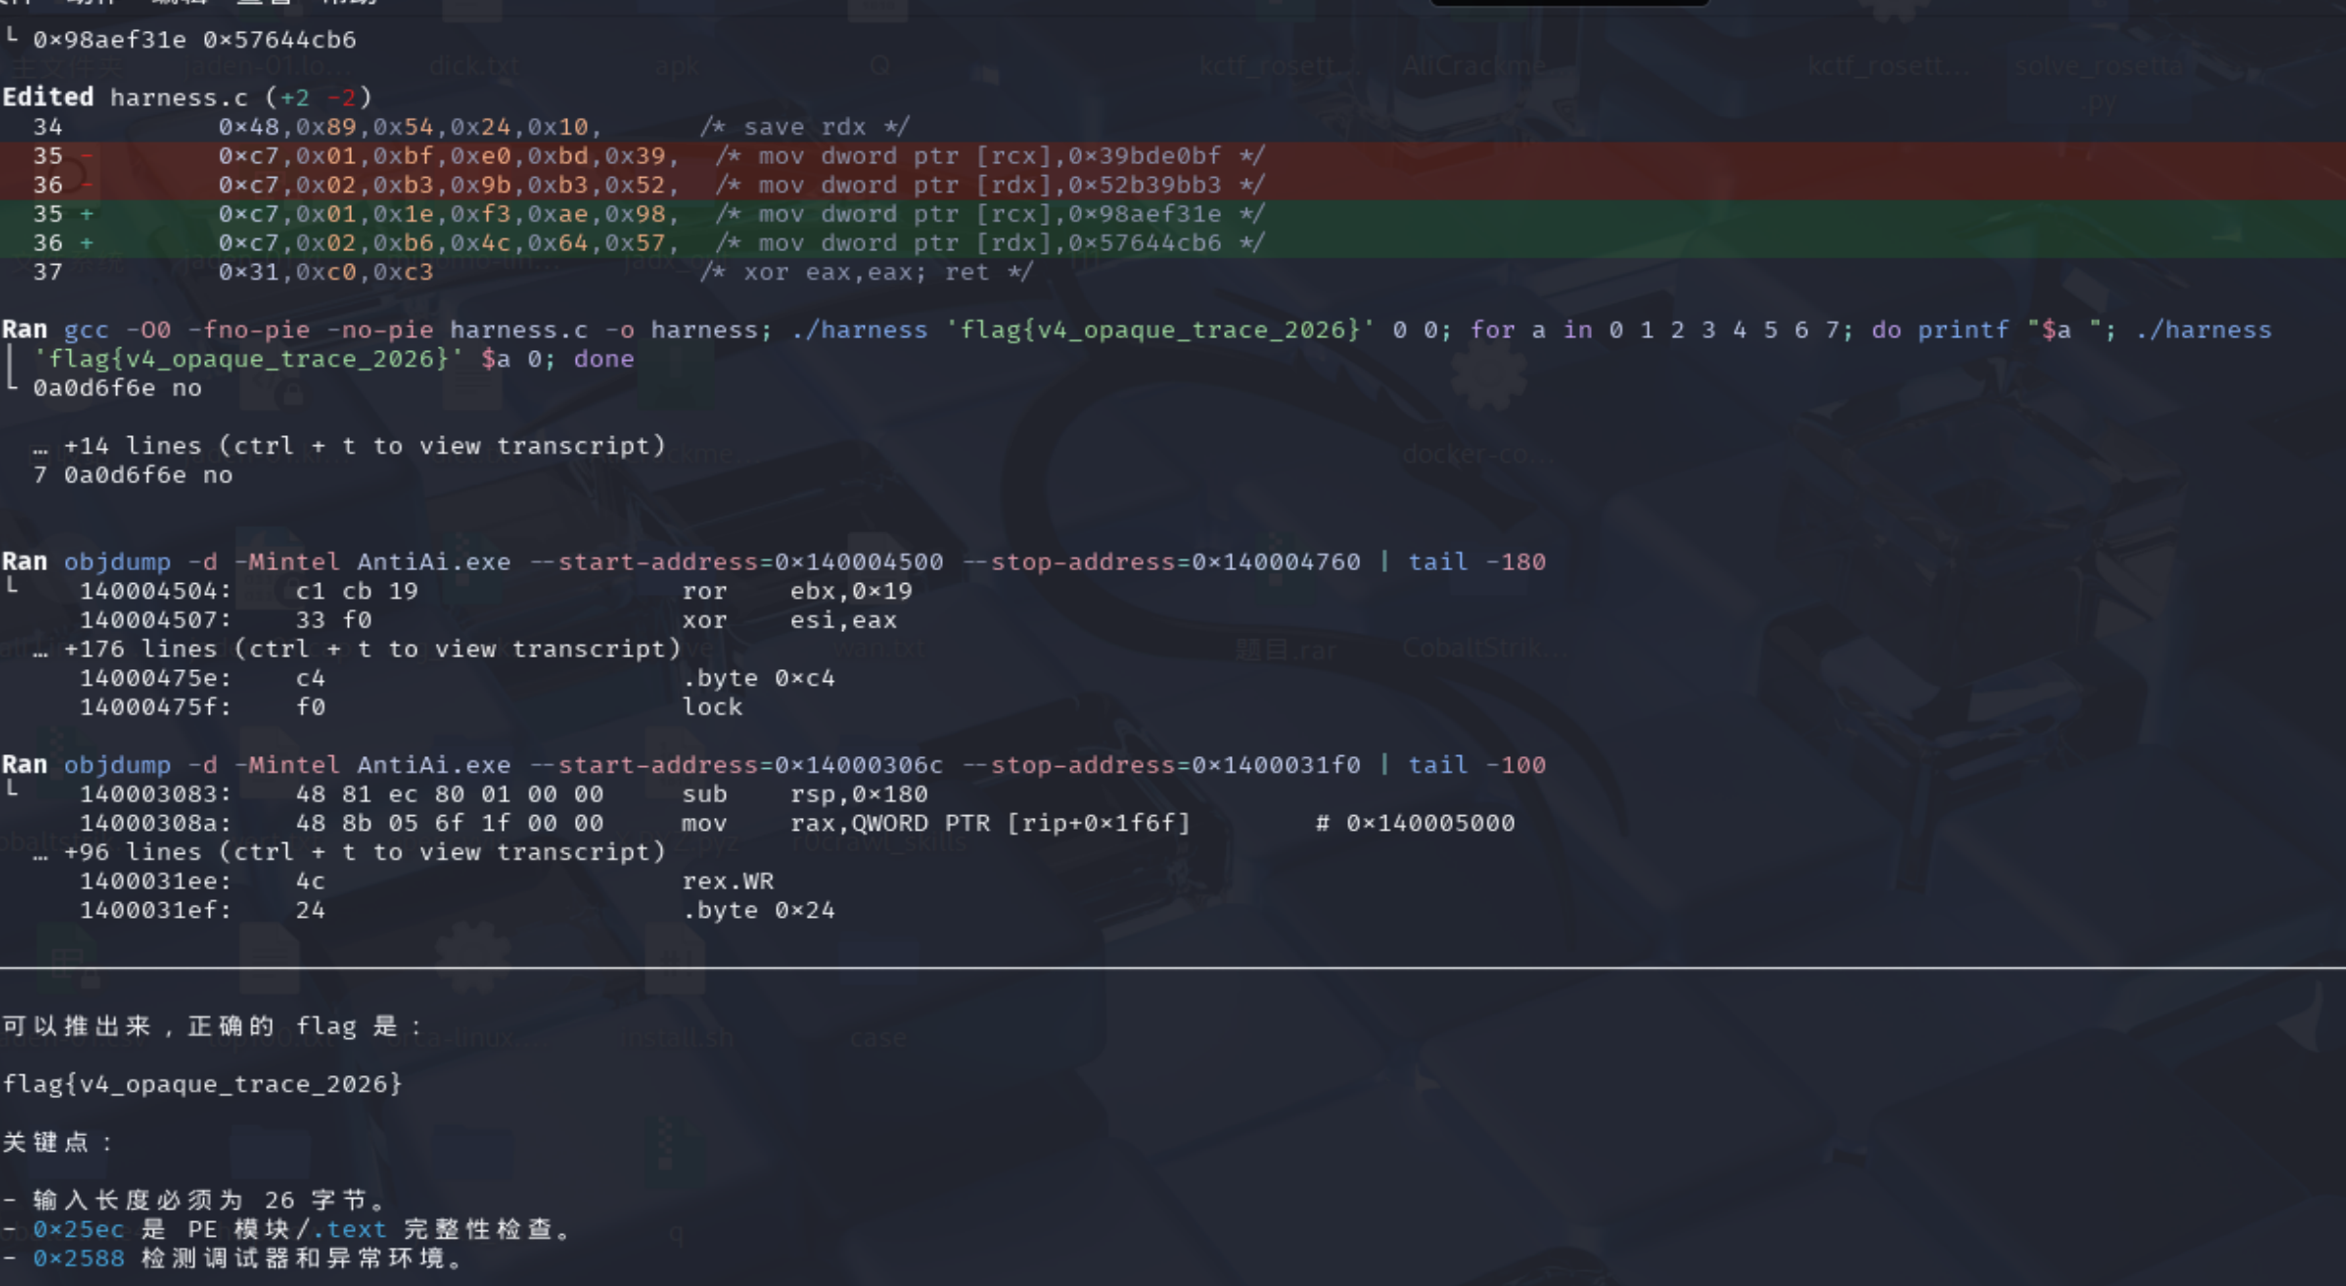Screen dimensions: 2346x1286
Task: Click the '可以推出来，正确的 flag 是：' sentence
Action: (x=213, y=1026)
